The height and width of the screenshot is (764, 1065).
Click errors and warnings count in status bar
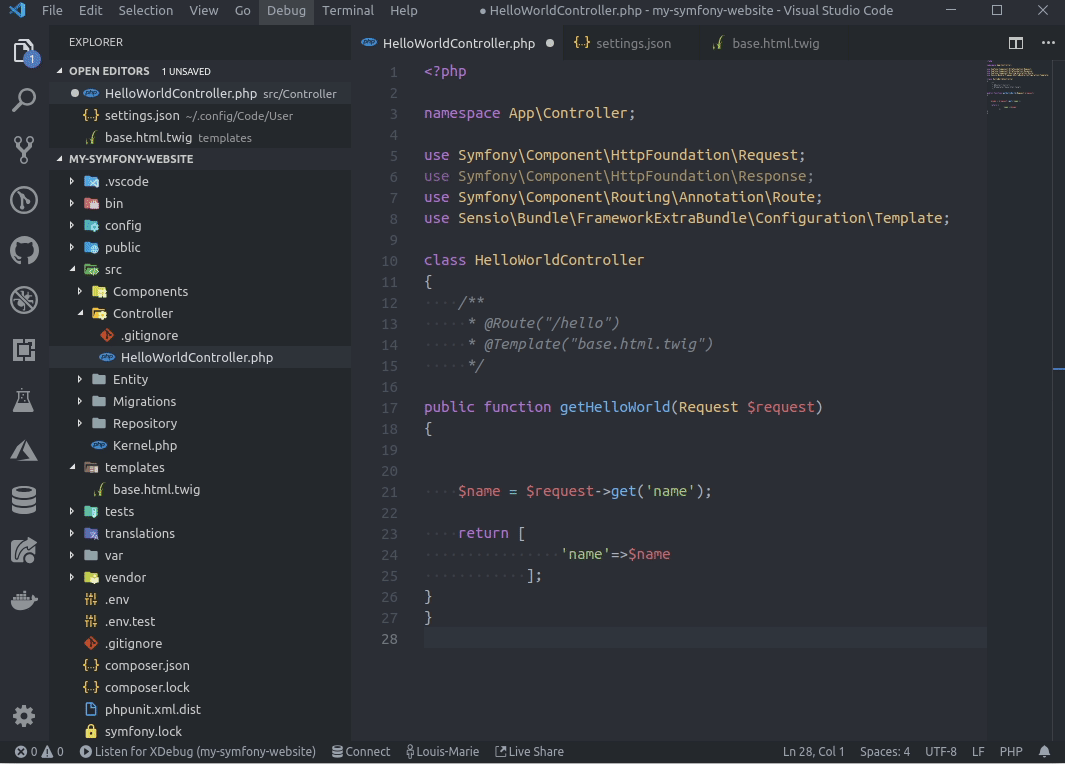[39, 751]
